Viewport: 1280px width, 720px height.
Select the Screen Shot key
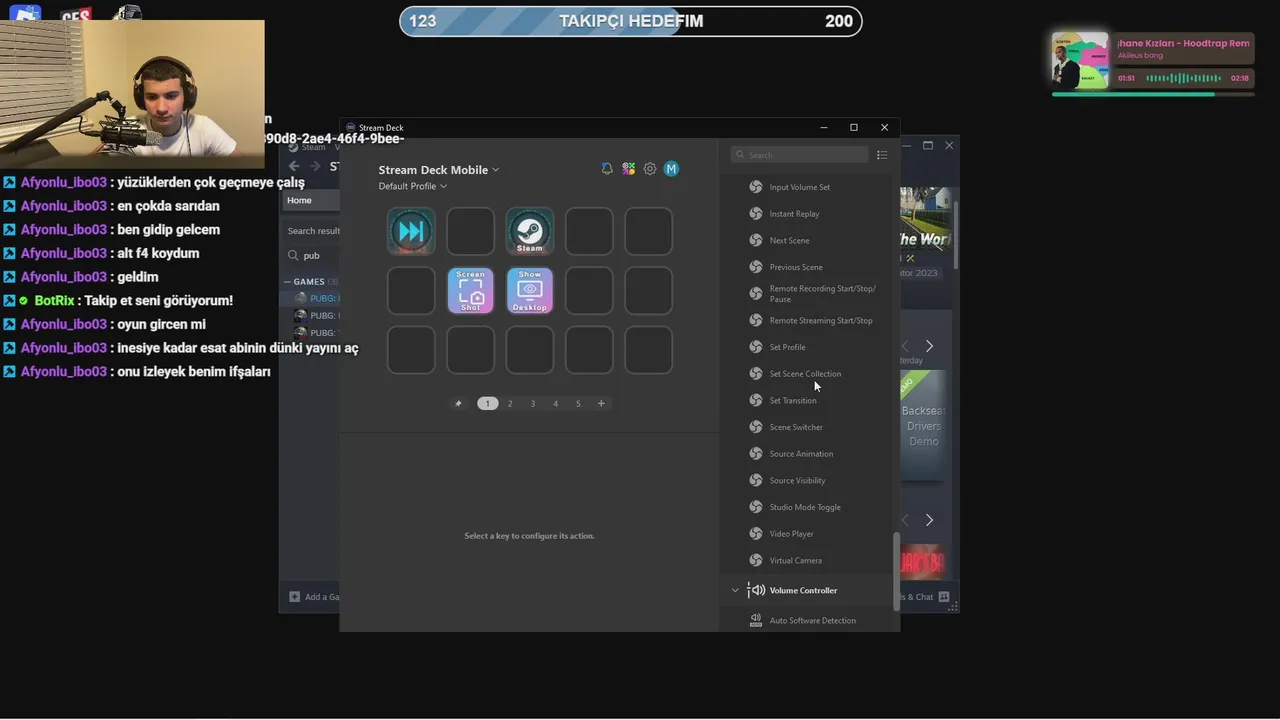pos(470,290)
